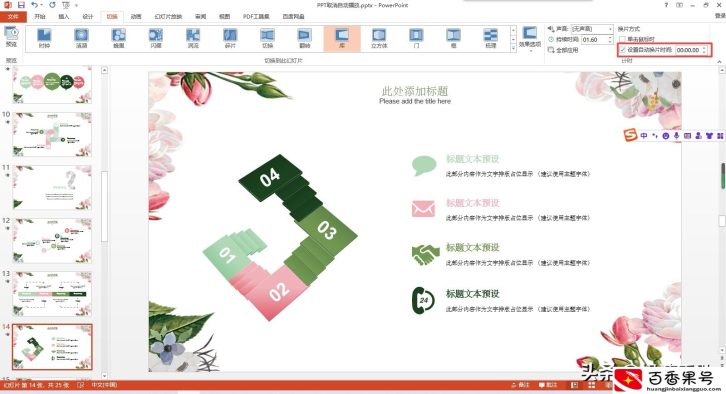
Task: Switch to the 设计 (Design) tab
Action: [x=88, y=16]
